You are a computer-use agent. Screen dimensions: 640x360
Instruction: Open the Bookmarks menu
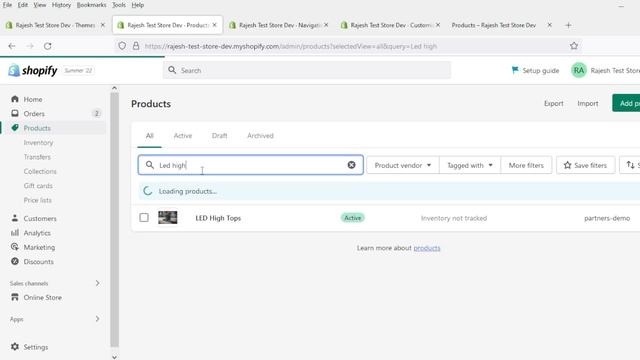(91, 5)
